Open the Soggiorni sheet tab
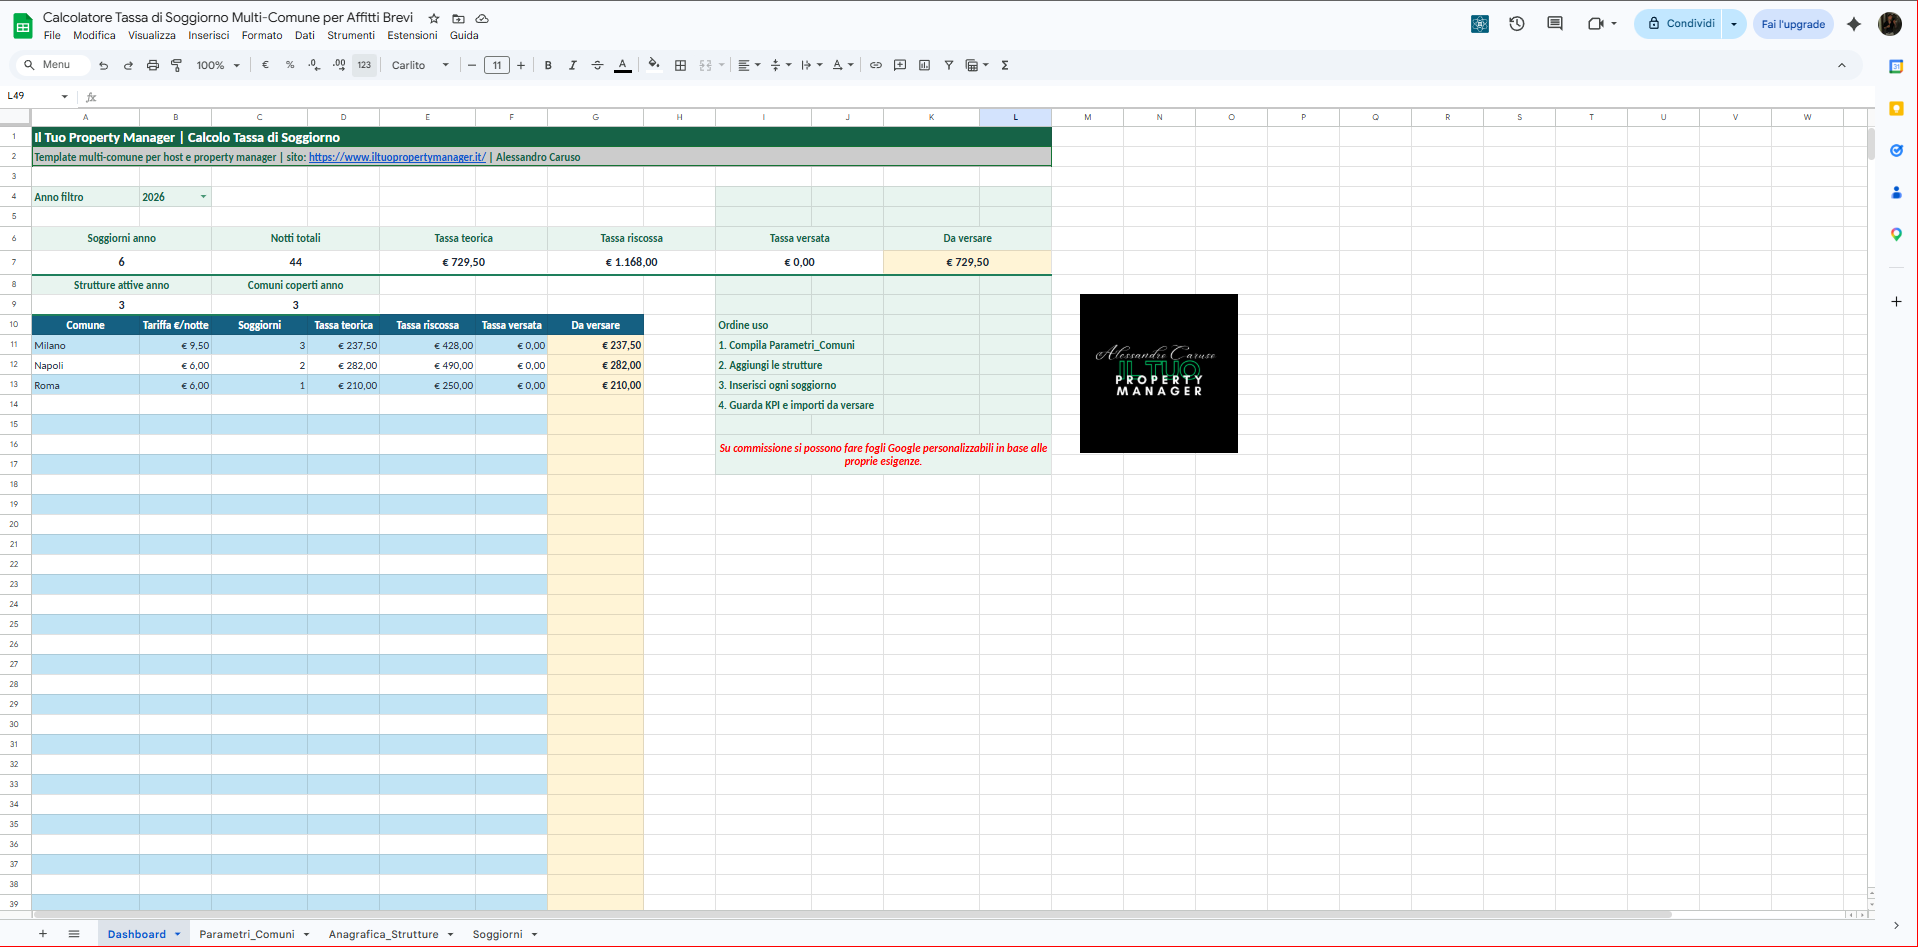The width and height of the screenshot is (1918, 947). [497, 933]
